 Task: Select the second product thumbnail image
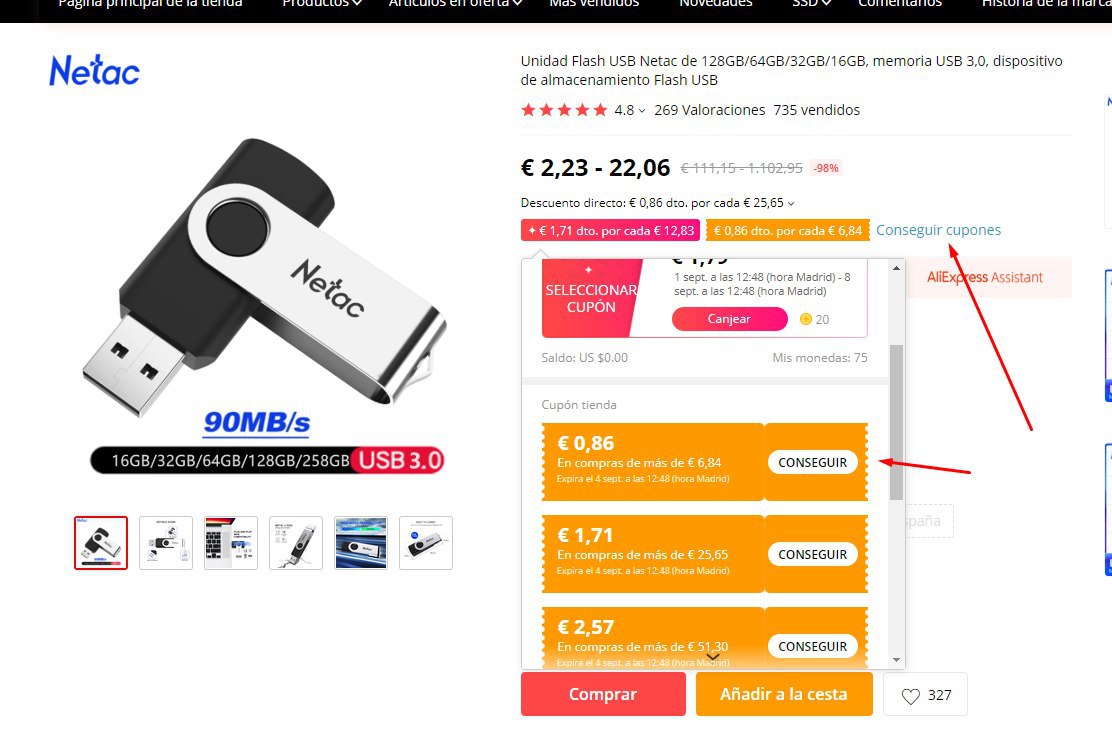(x=166, y=543)
